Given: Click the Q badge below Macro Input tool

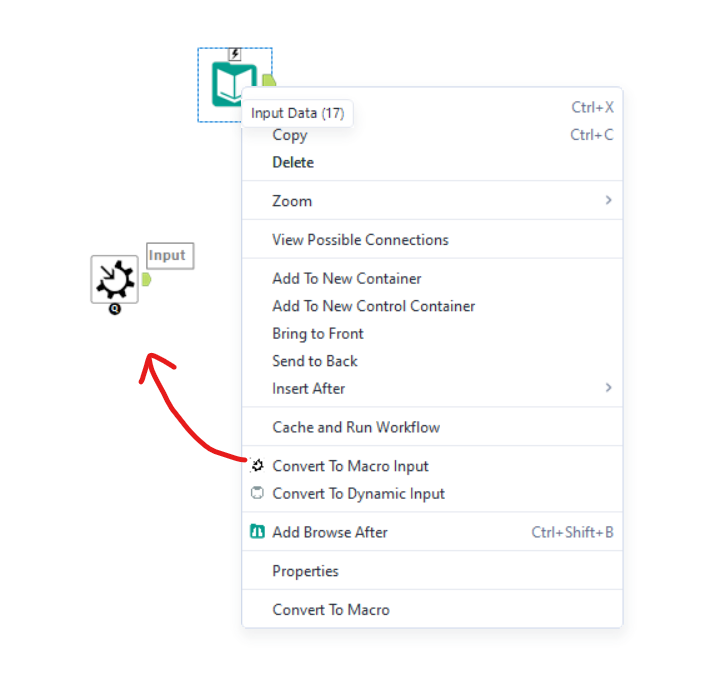Looking at the screenshot, I should tap(115, 309).
